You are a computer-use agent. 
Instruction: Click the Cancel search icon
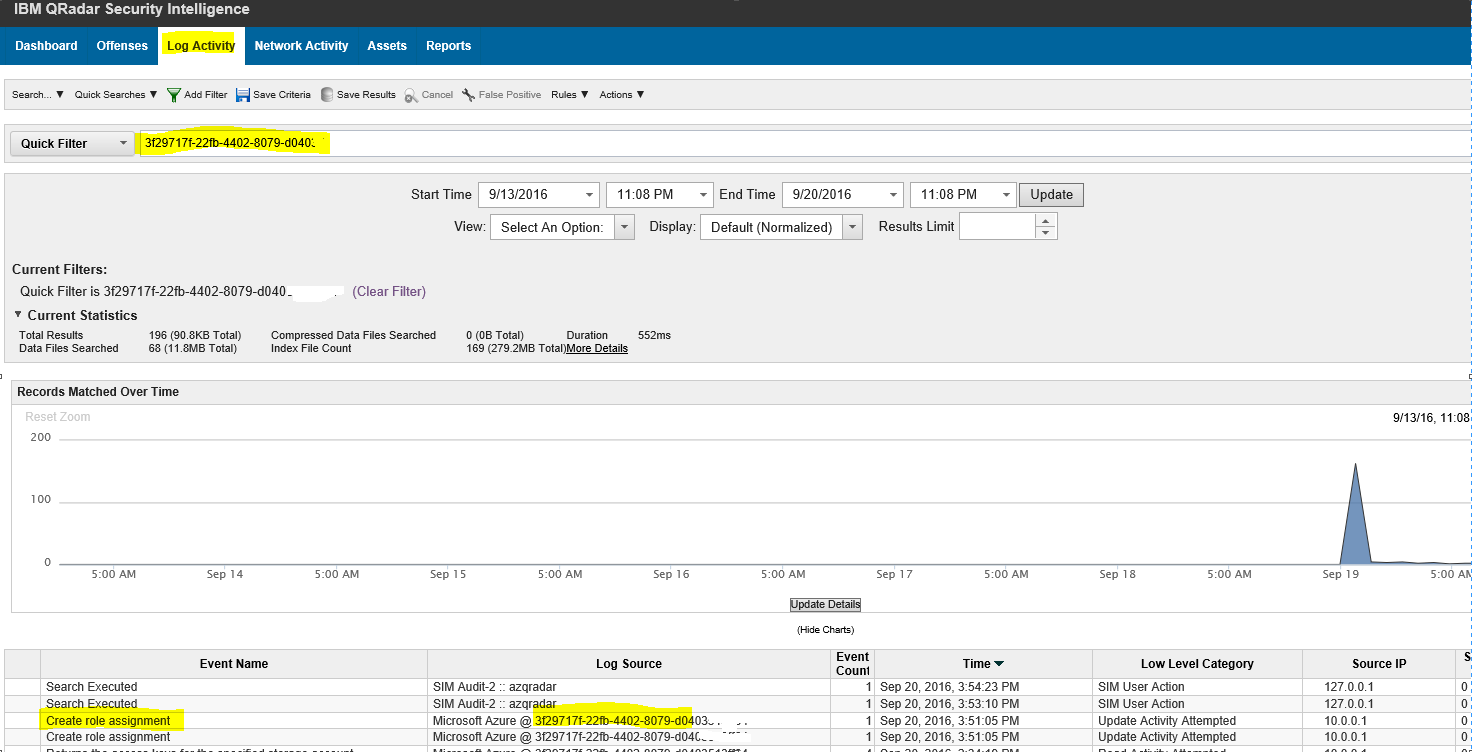pos(411,95)
